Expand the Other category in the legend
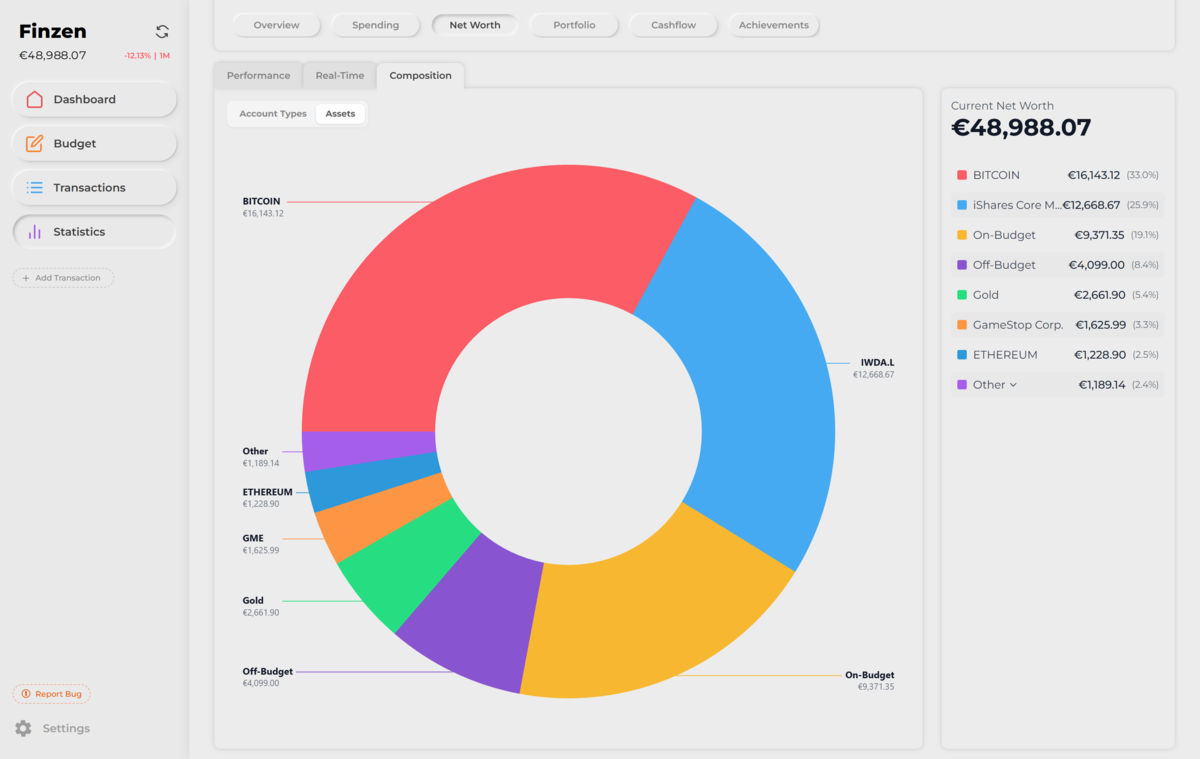This screenshot has height=759, width=1200. tap(1013, 385)
